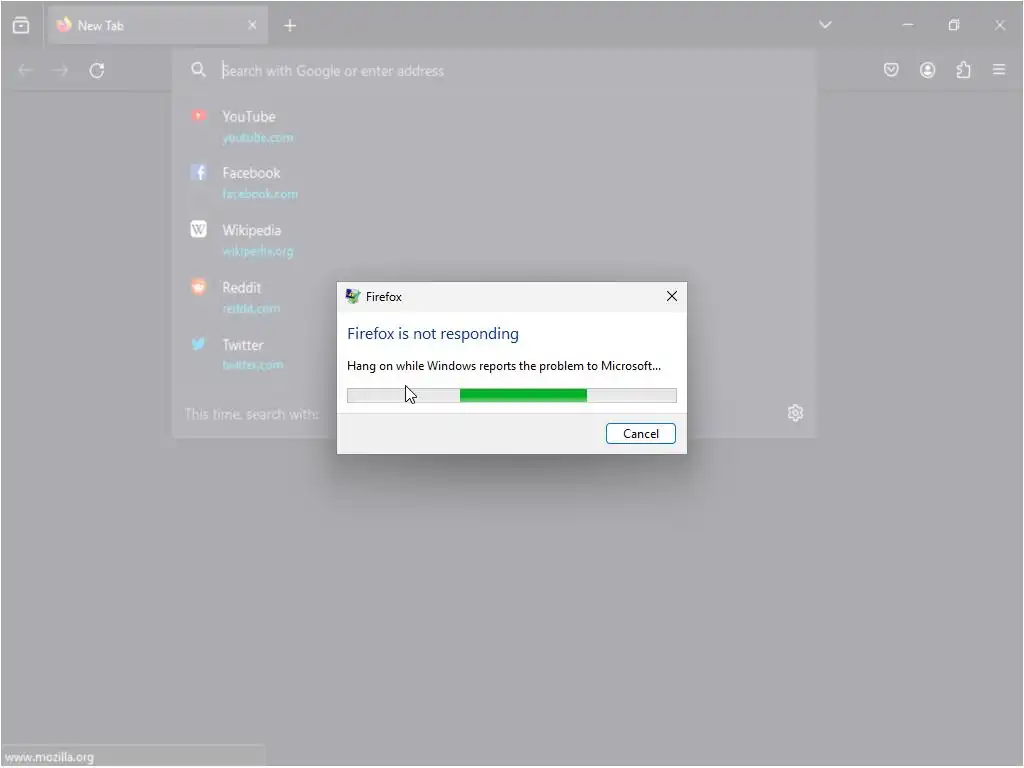Open a new tab with plus button
The height and width of the screenshot is (768, 1024).
coord(290,25)
